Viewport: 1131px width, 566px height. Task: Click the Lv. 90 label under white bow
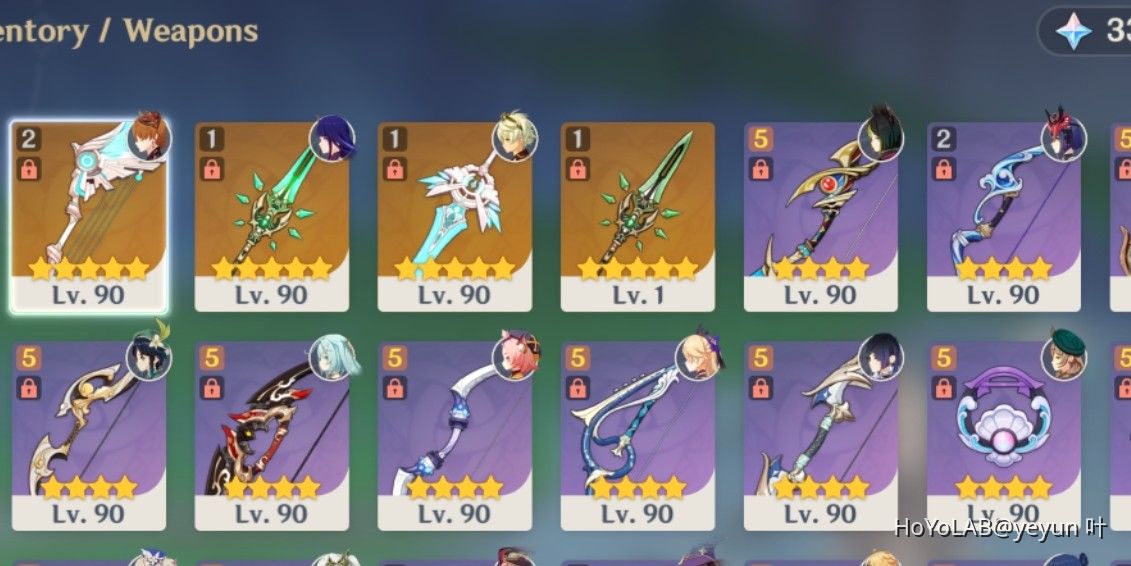454,513
